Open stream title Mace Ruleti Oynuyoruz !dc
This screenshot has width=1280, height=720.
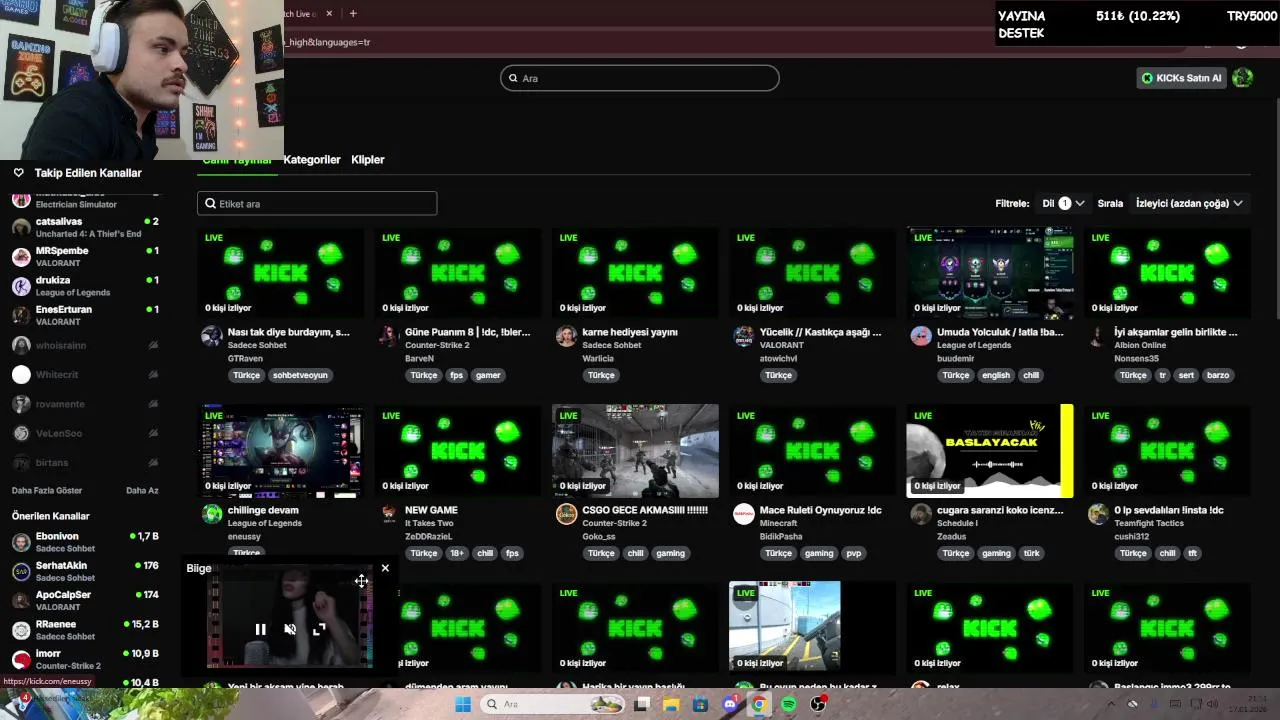(x=821, y=510)
